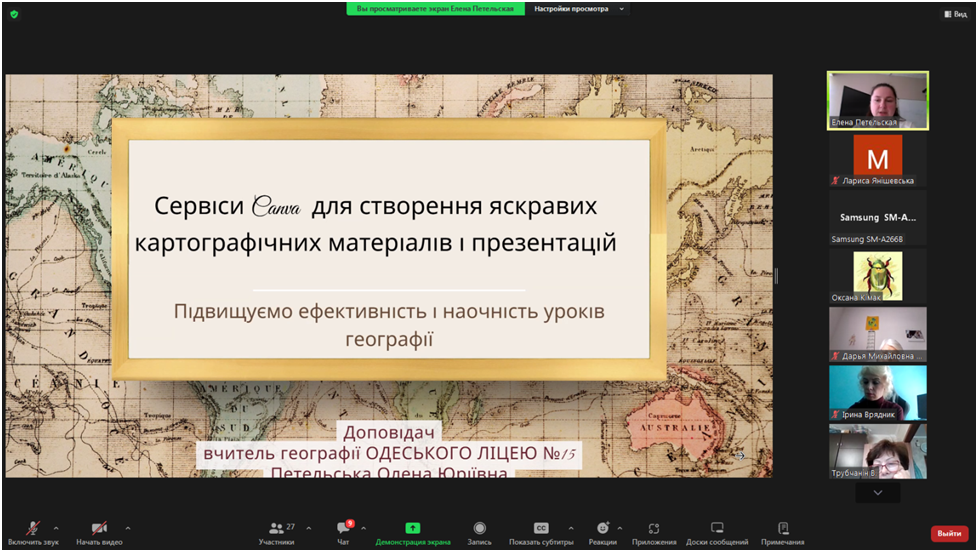Click the green encryption shield icon

pyautogui.click(x=14, y=14)
